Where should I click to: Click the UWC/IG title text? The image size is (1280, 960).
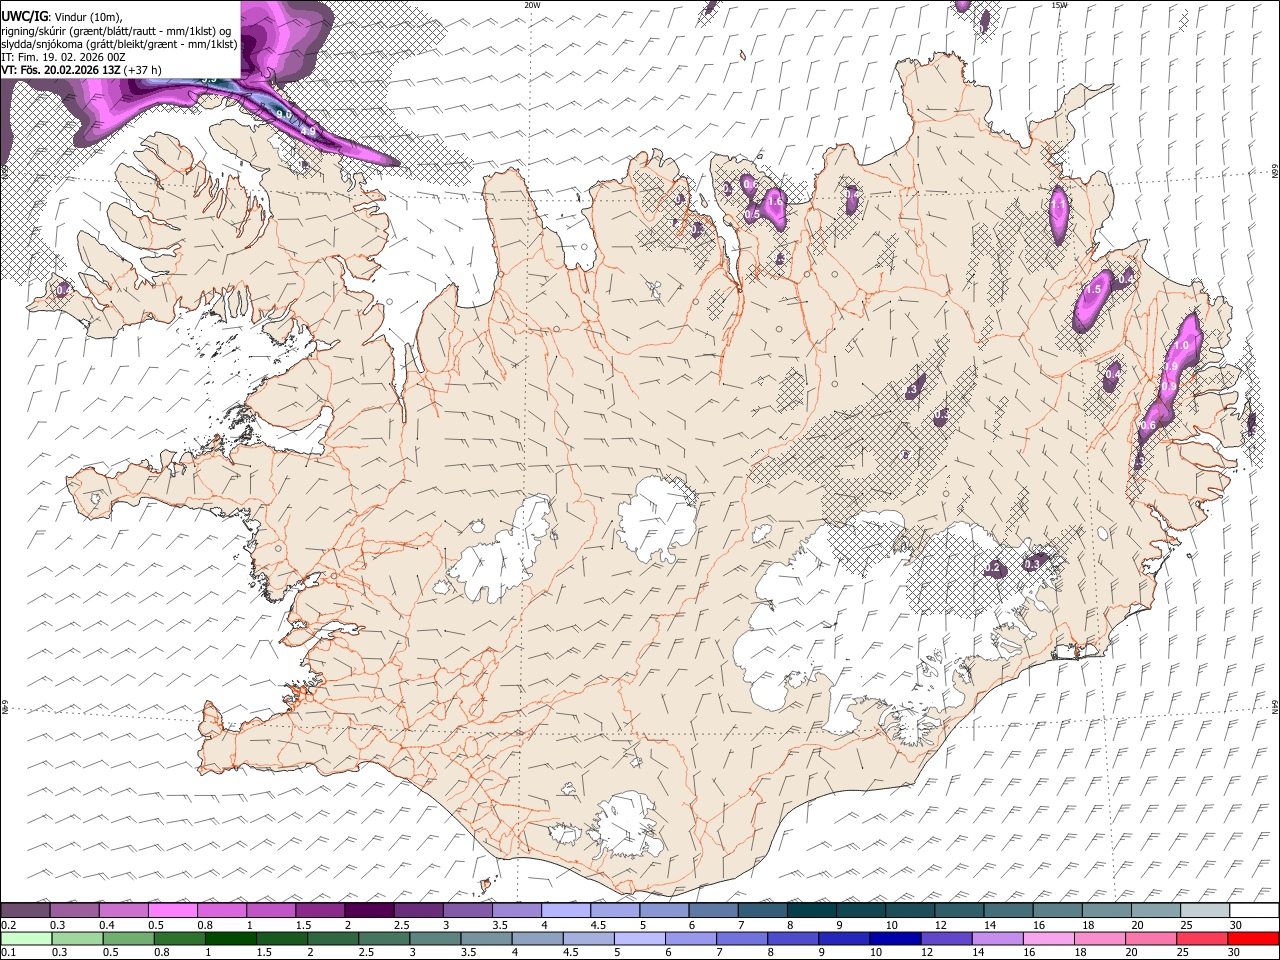pos(23,17)
